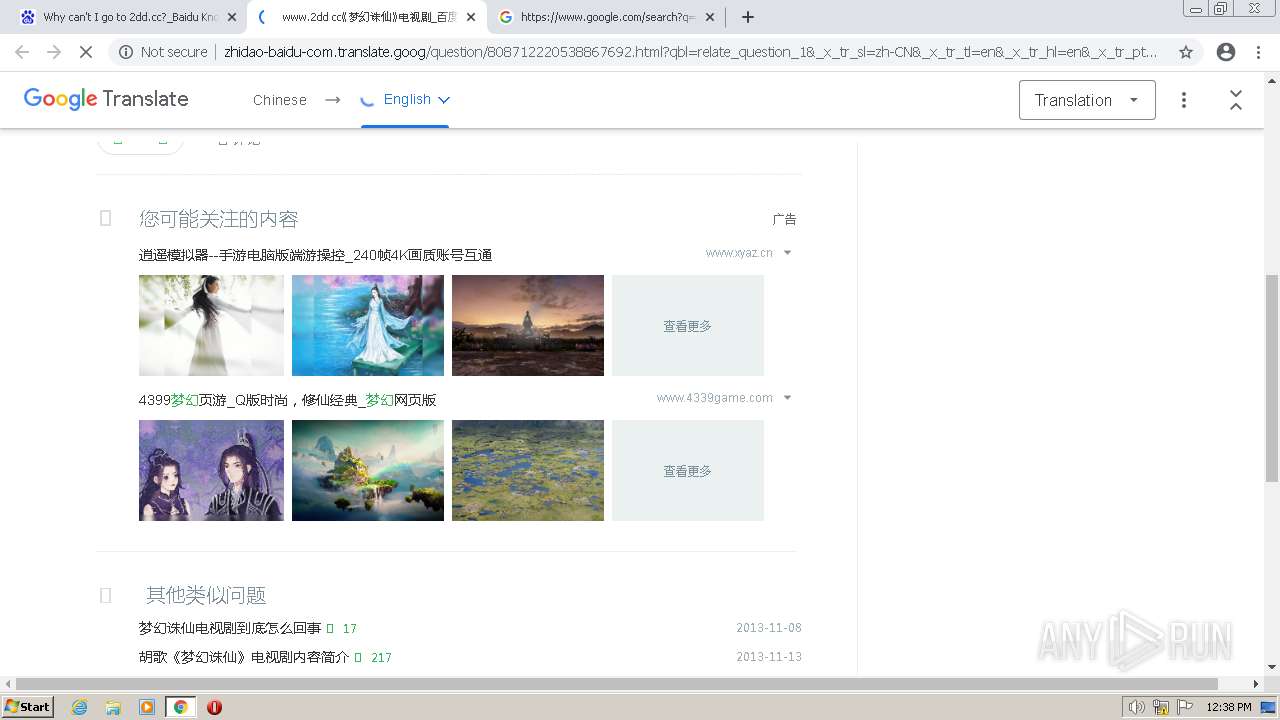Close the Google search tab
Screen dimensions: 1280x720
click(710, 17)
